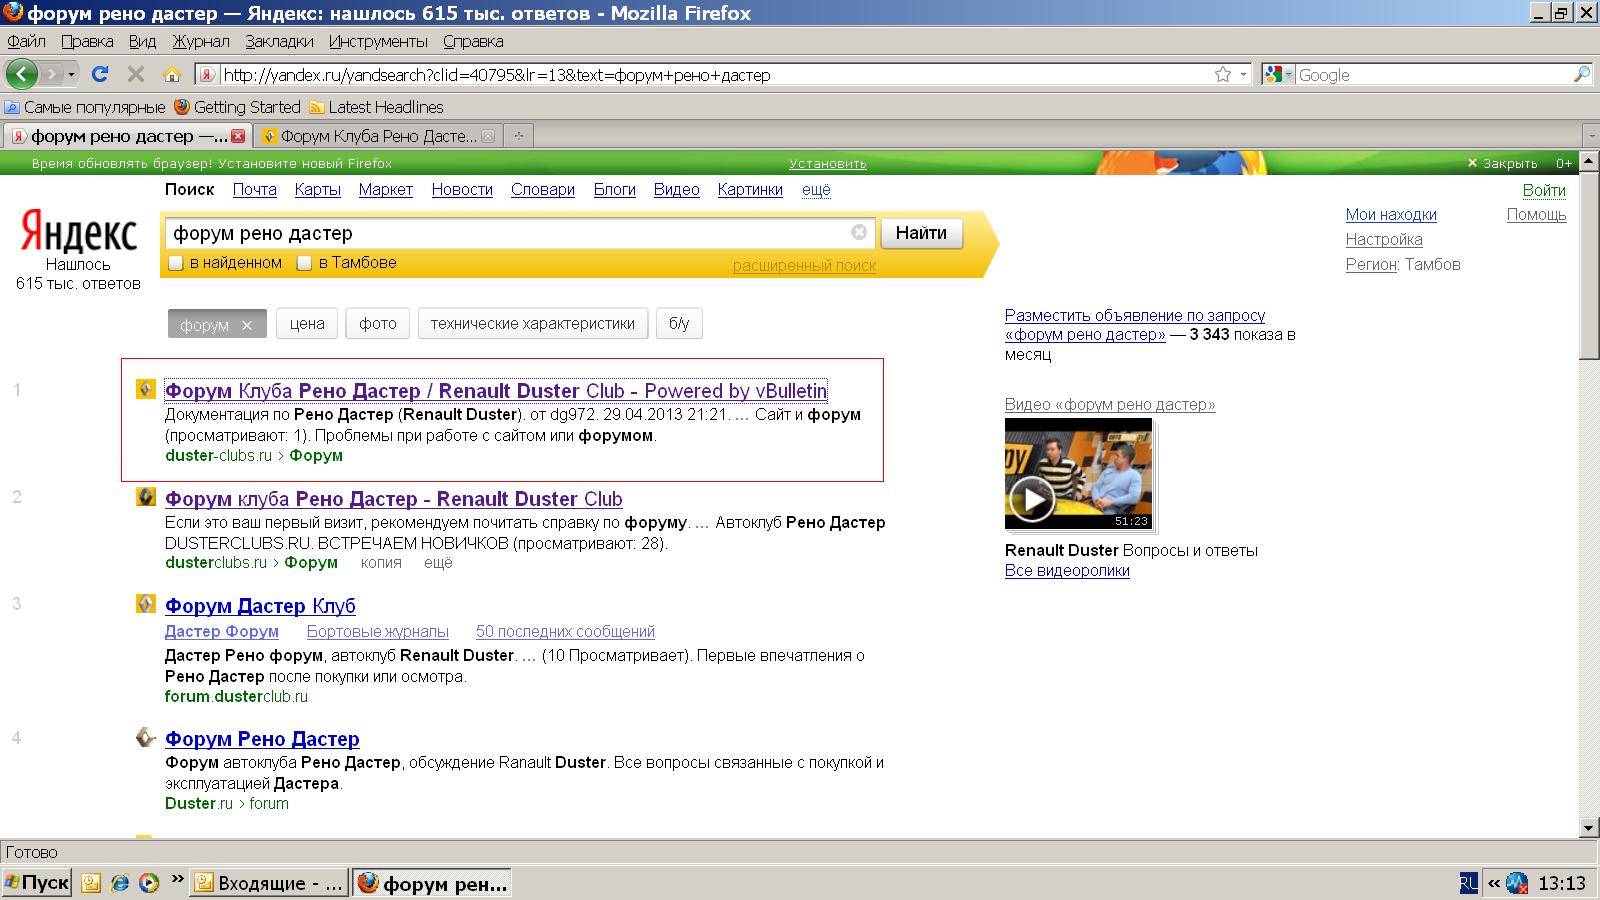Clear the Yandex search field text
This screenshot has width=1600, height=900.
[x=859, y=232]
